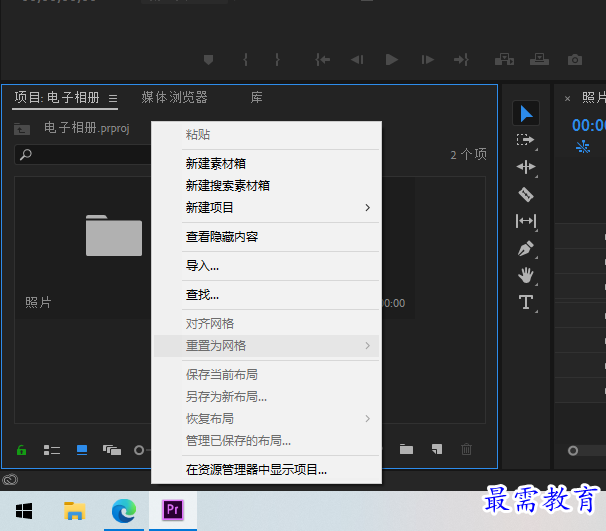Click the Premiere Pro taskbar icon

pyautogui.click(x=173, y=510)
